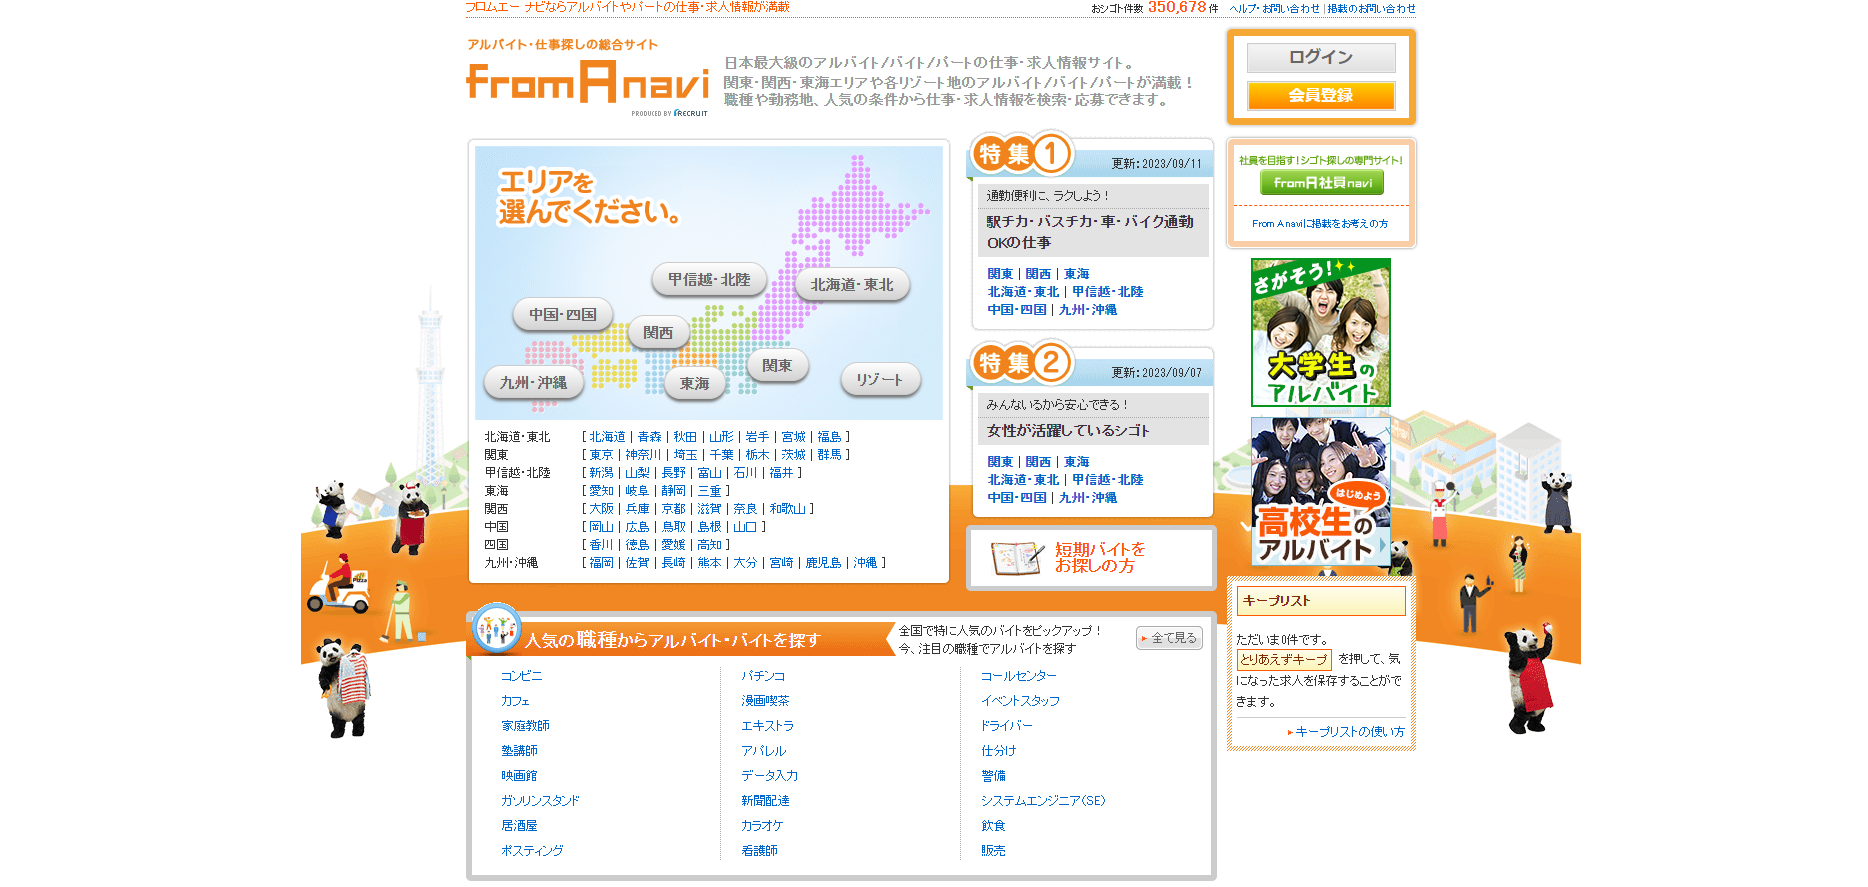The height and width of the screenshot is (887, 1868).
Task: Open the リゾート map bubble
Action: [x=880, y=380]
